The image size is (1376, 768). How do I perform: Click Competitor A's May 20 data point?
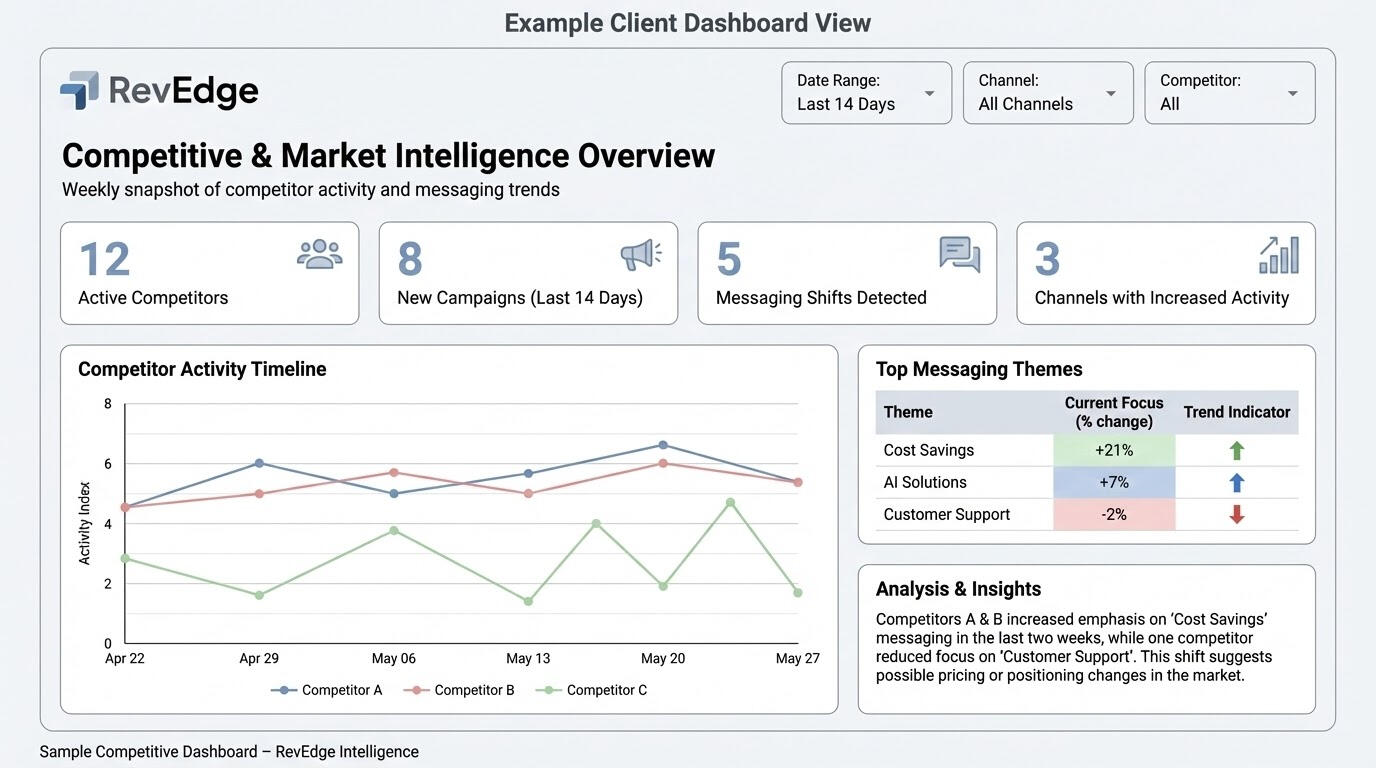tap(663, 445)
